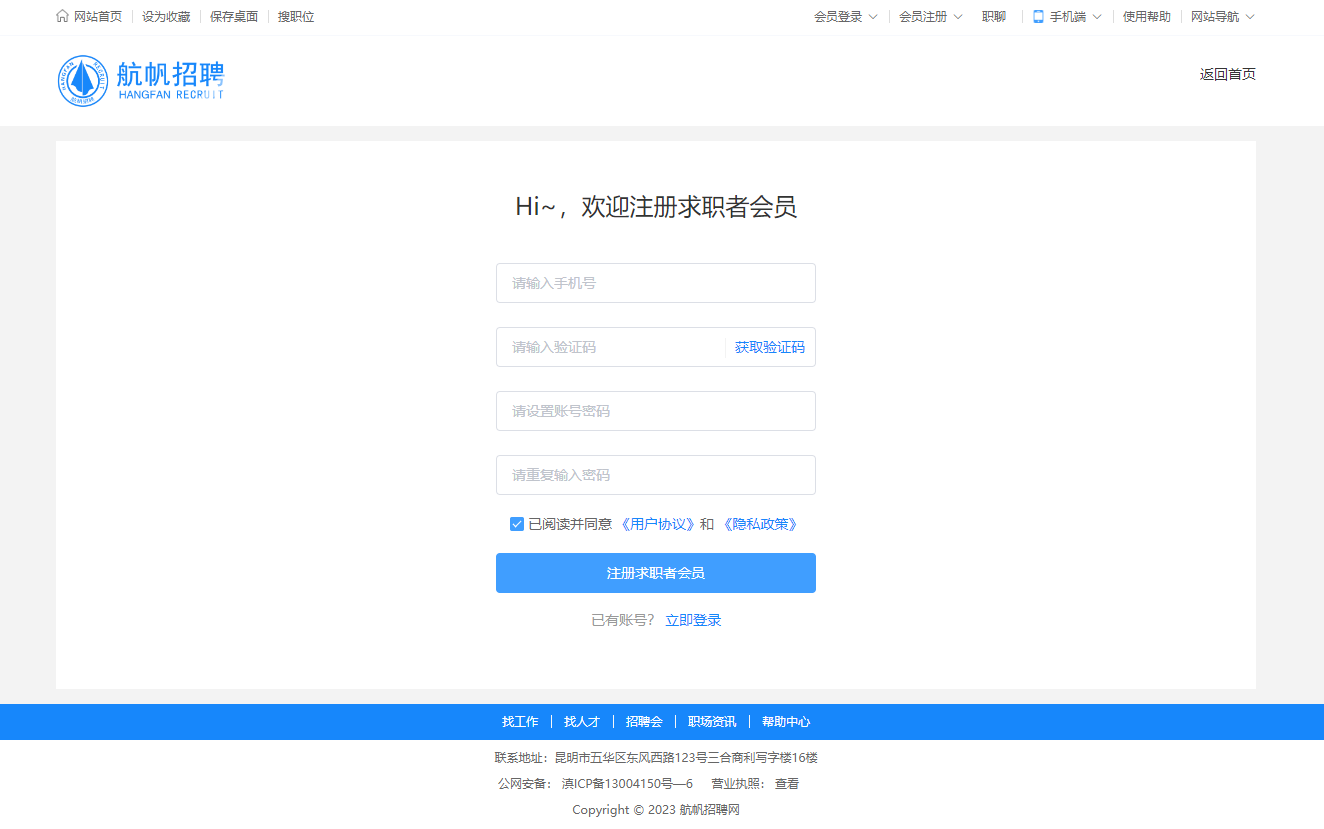Click the 航帆招聘 sailboat logo

tap(82, 81)
